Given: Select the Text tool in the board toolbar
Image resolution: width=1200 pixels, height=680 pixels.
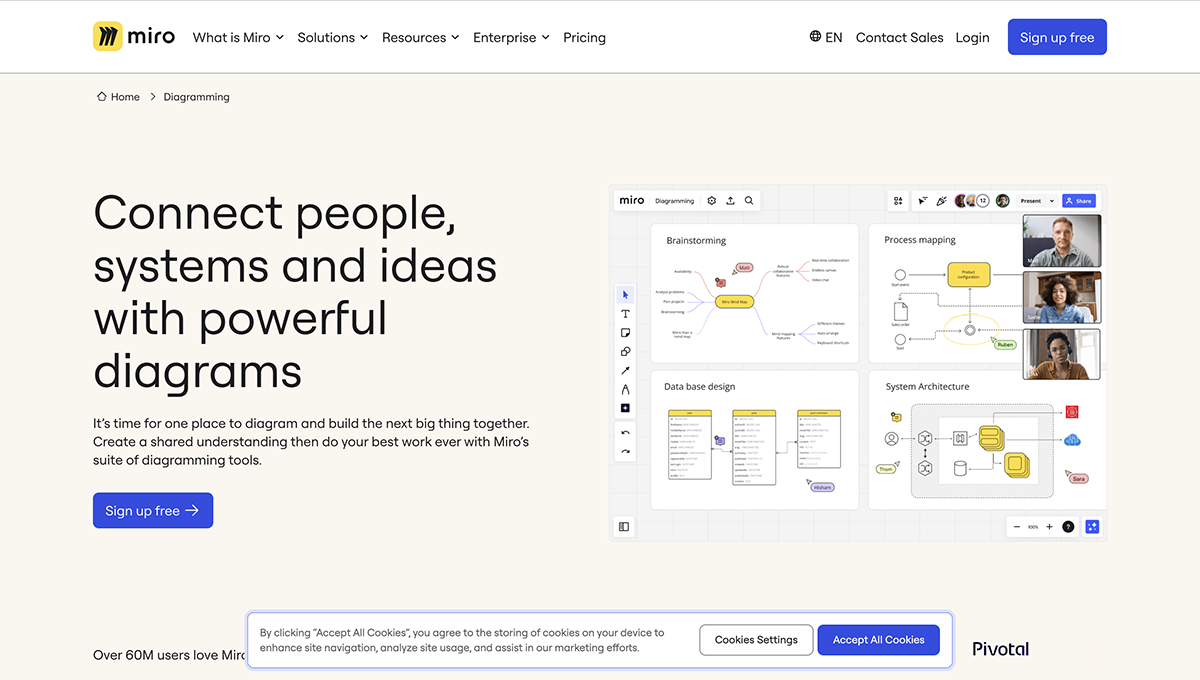Looking at the screenshot, I should pyautogui.click(x=625, y=314).
